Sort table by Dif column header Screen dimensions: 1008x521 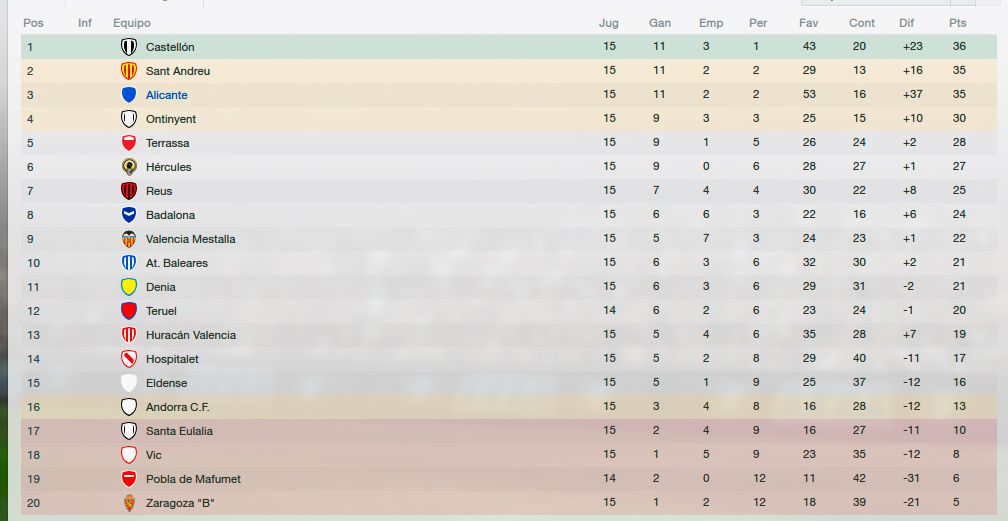(x=906, y=23)
